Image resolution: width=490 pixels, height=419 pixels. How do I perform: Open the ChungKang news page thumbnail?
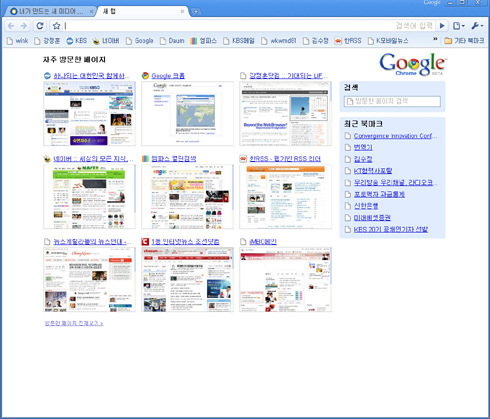click(x=89, y=280)
